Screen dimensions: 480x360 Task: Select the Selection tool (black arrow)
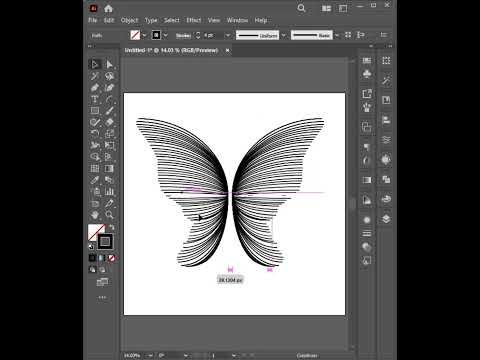tap(95, 64)
